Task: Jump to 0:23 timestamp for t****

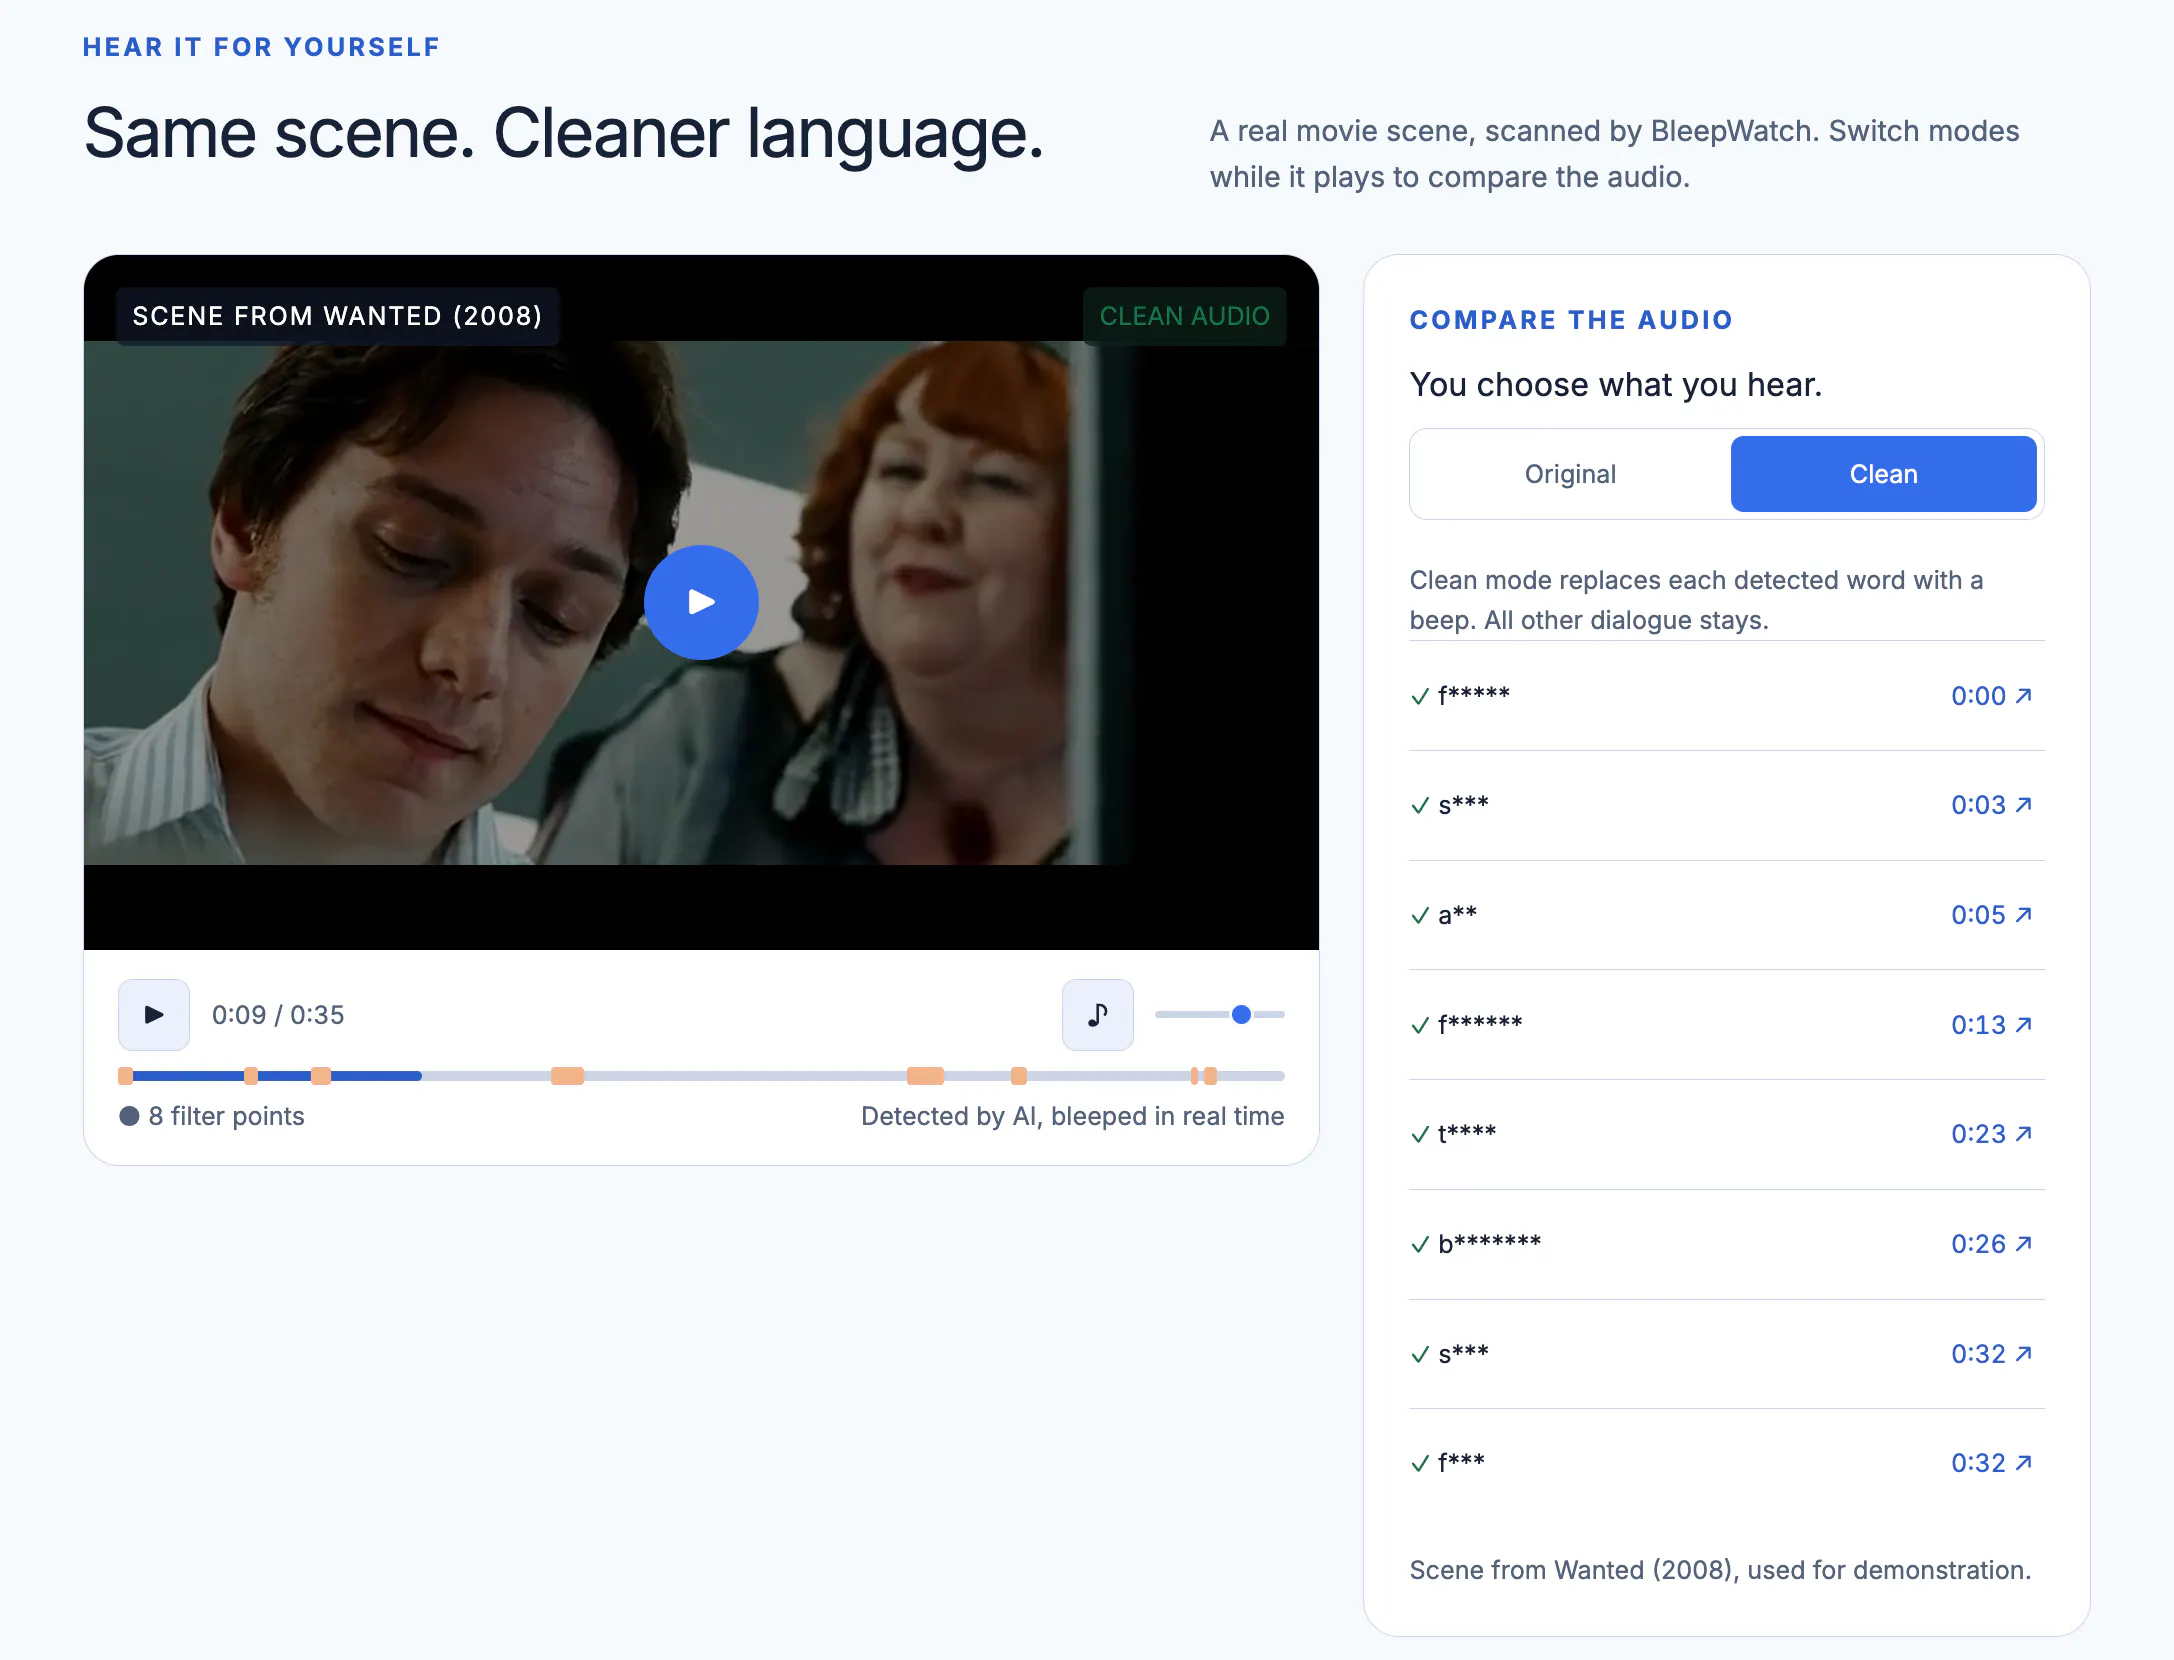Action: click(x=1991, y=1134)
